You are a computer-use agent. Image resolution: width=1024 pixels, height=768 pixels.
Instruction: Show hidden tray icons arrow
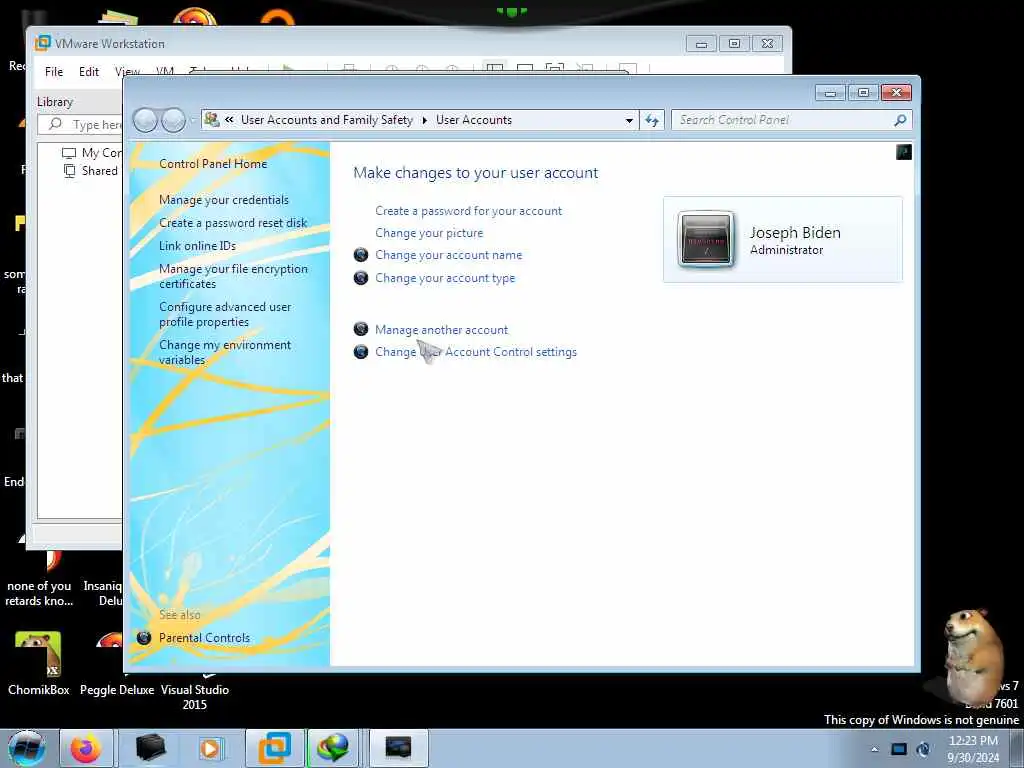pos(874,749)
